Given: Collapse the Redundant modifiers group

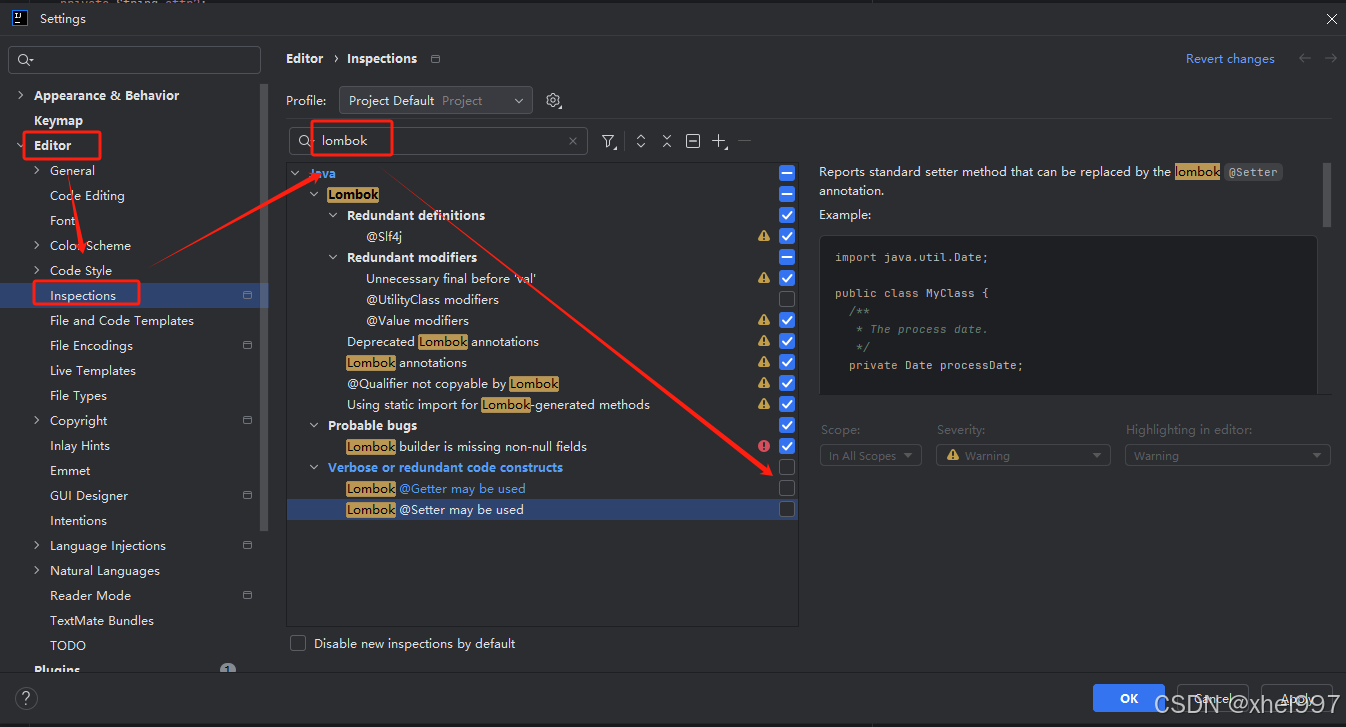Looking at the screenshot, I should [334, 257].
